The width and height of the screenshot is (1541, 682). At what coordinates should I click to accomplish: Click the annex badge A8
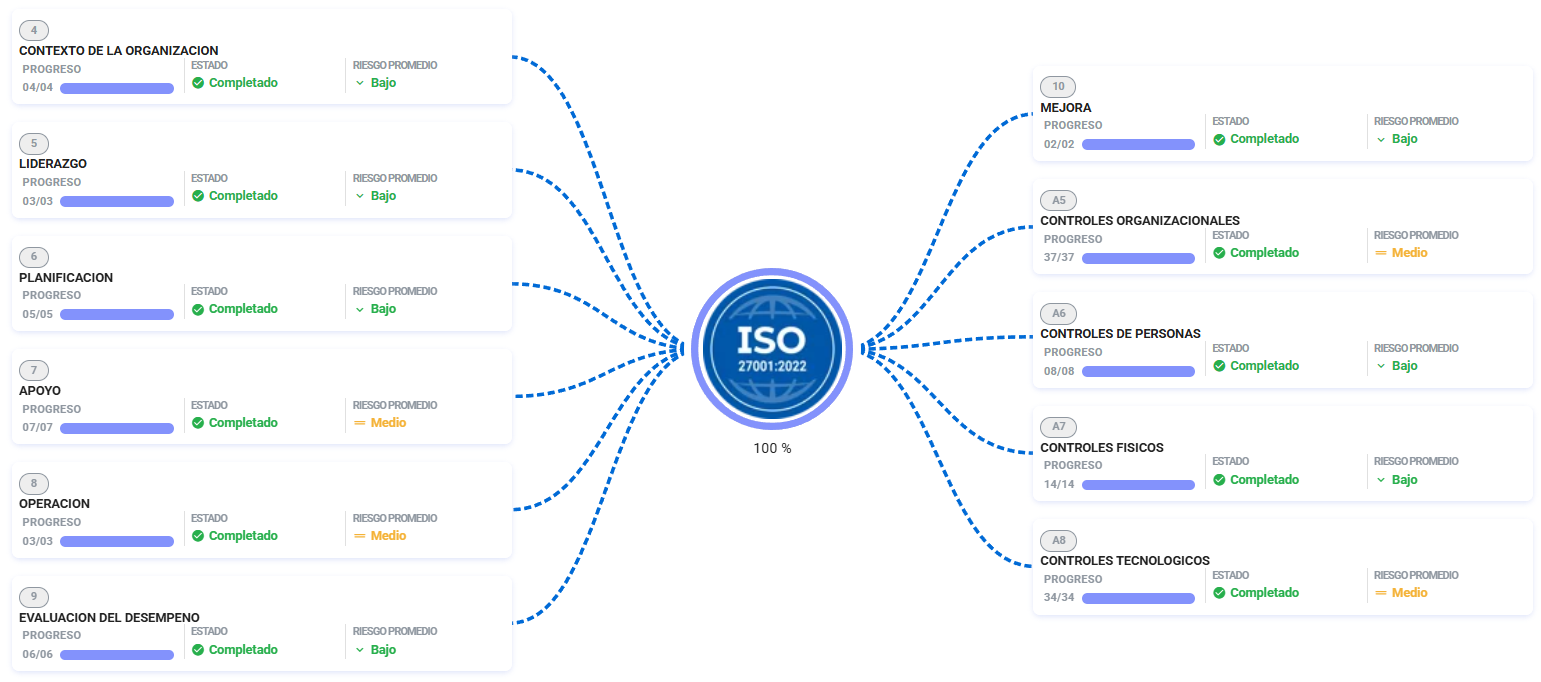1058,540
